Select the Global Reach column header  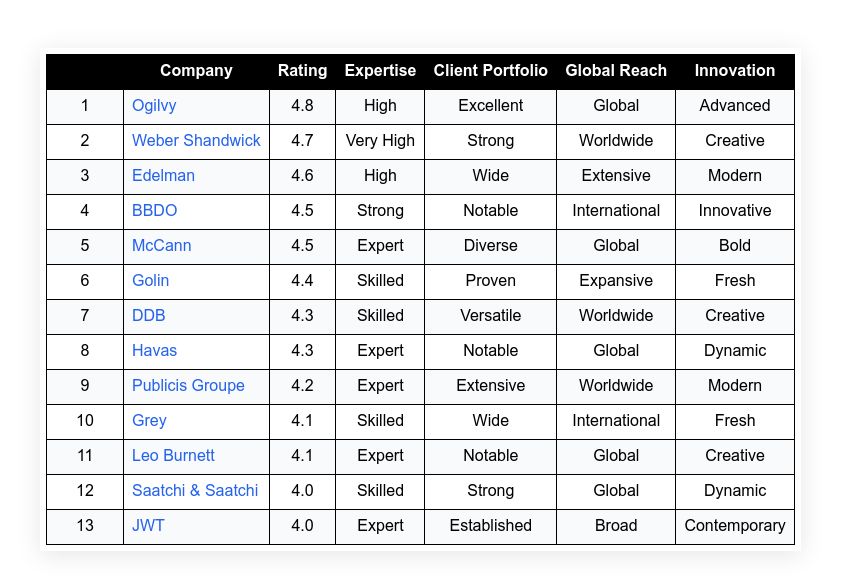[616, 71]
